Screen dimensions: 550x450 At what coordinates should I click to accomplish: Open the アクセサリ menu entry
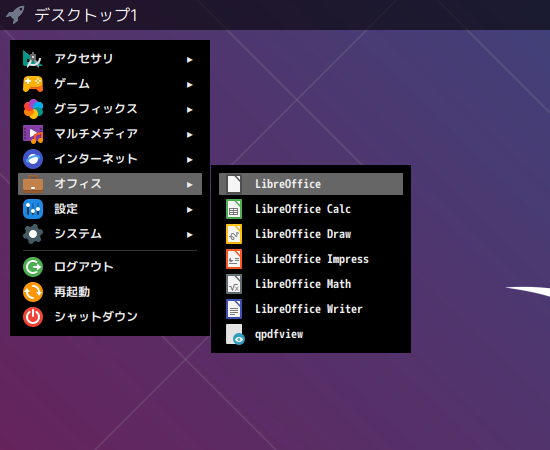click(x=110, y=59)
